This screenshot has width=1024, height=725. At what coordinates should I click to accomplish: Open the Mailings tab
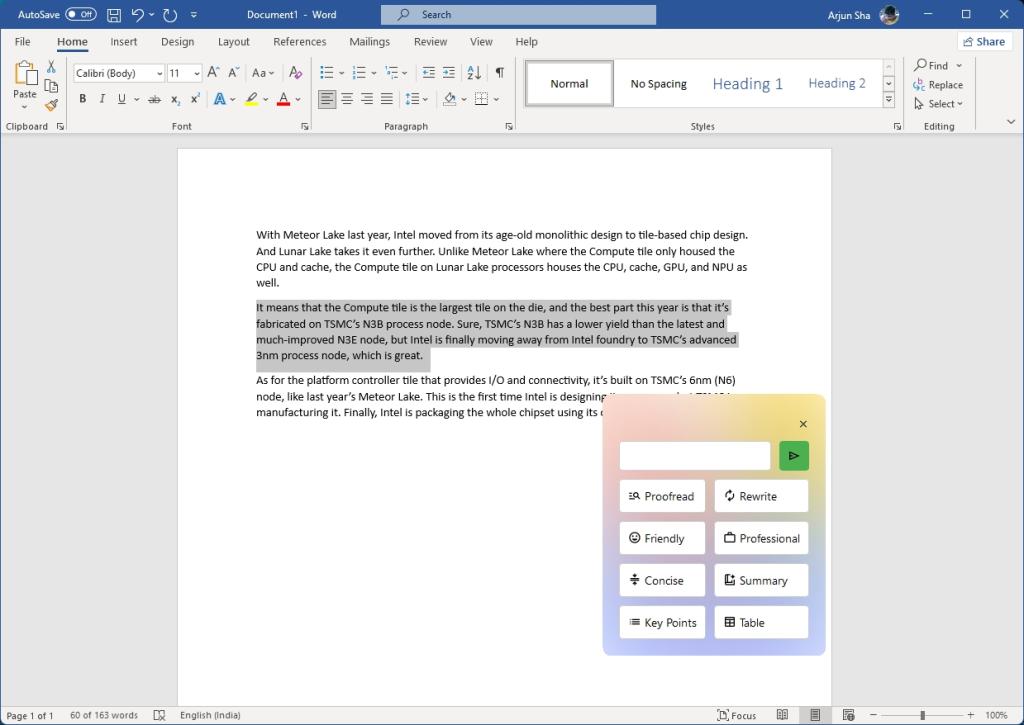(369, 41)
